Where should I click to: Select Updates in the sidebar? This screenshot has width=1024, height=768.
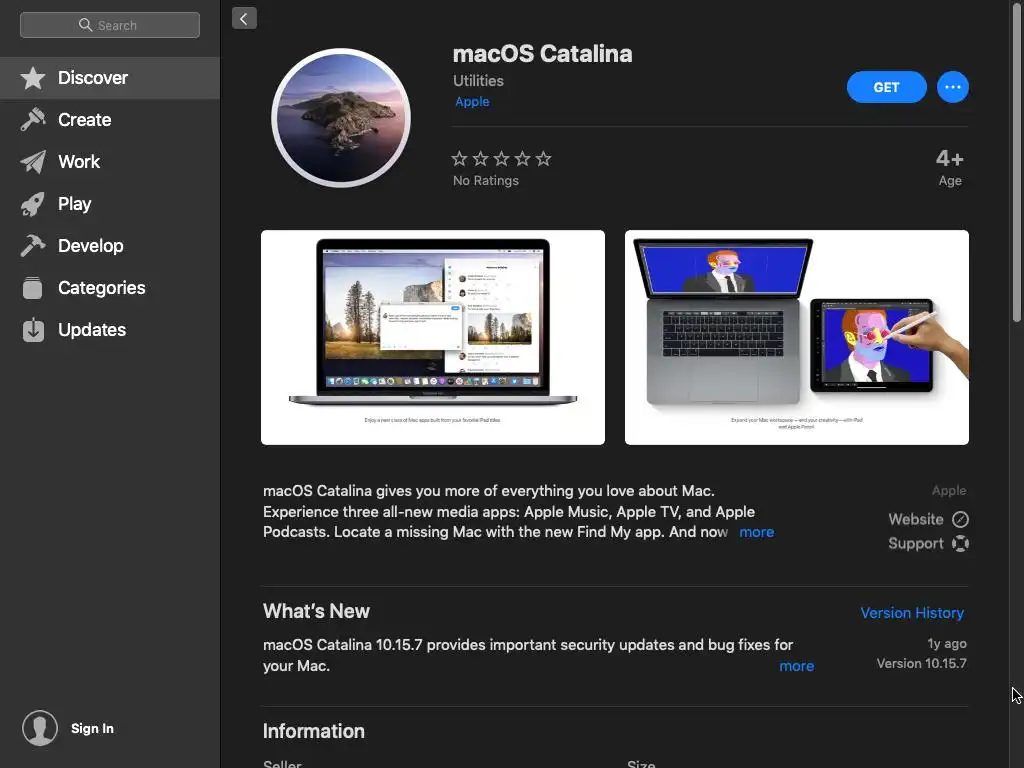click(110, 330)
